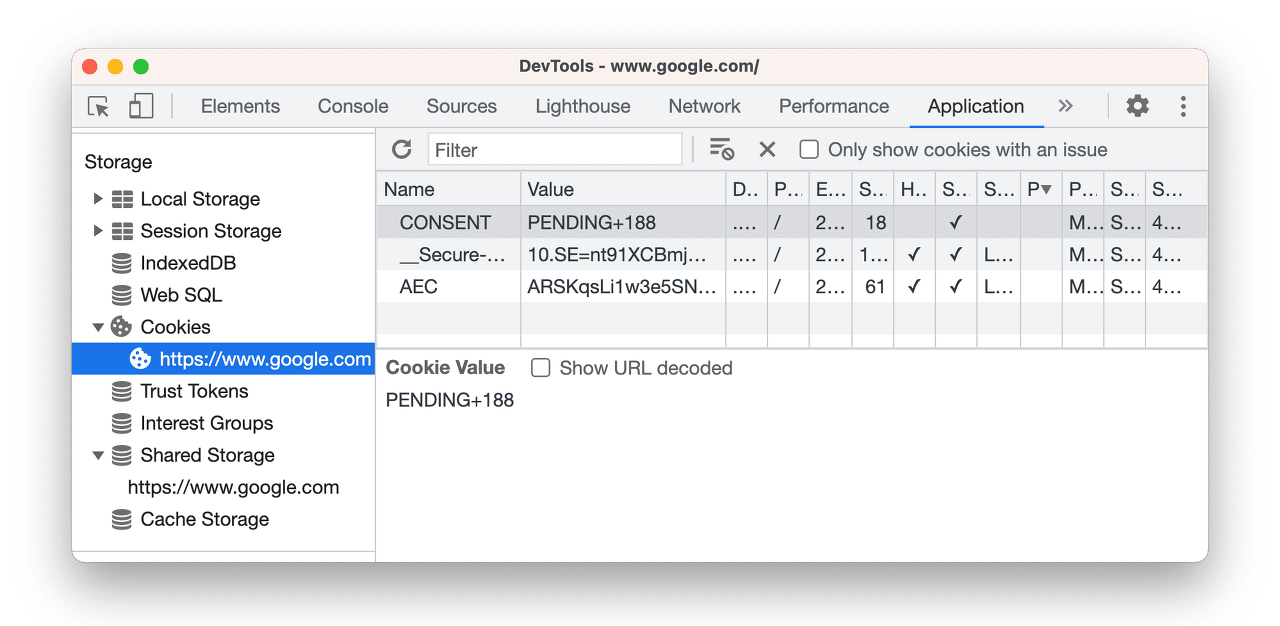Refresh the cookies table
Viewport: 1280px width, 626px height.
[x=402, y=150]
